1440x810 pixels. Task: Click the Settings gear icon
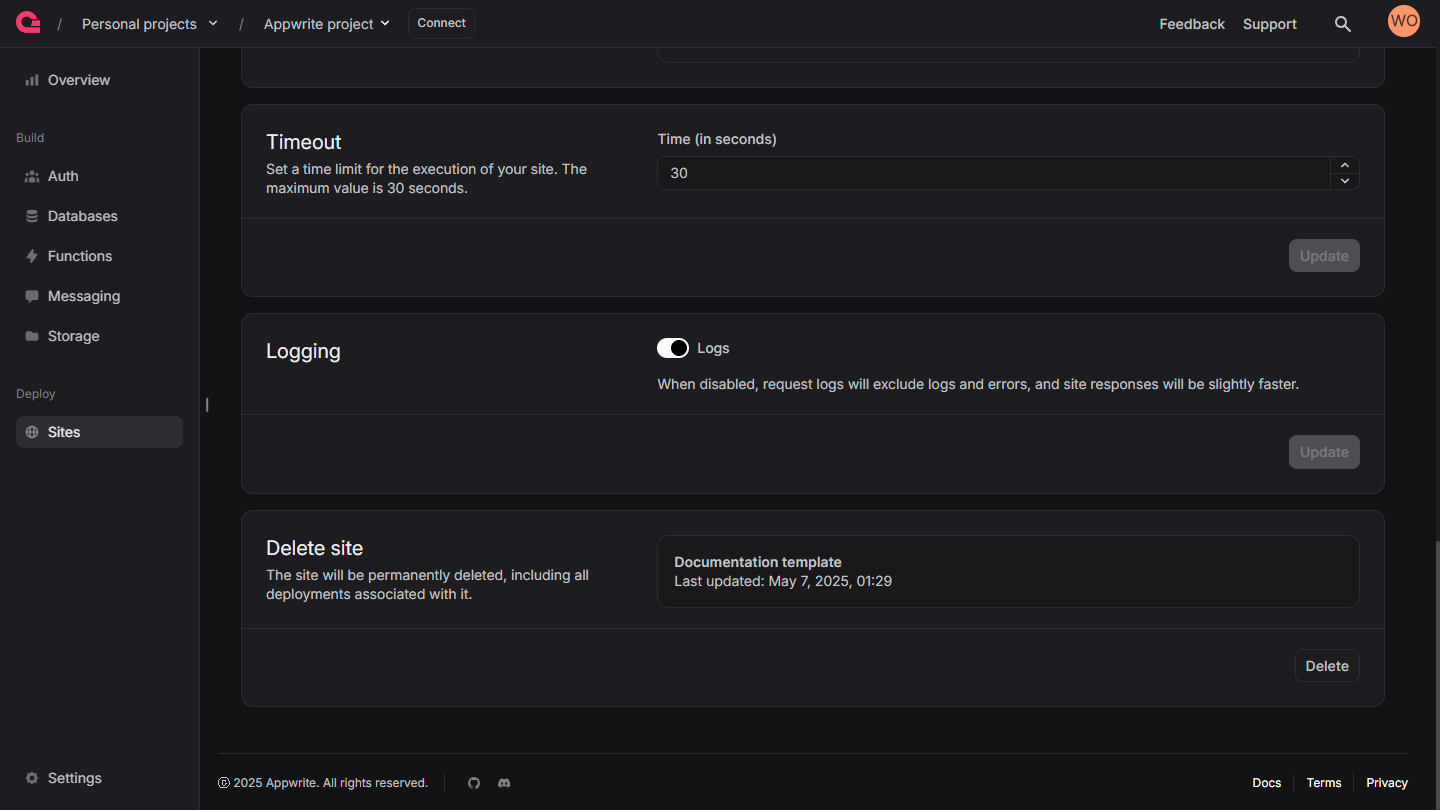[x=32, y=778]
